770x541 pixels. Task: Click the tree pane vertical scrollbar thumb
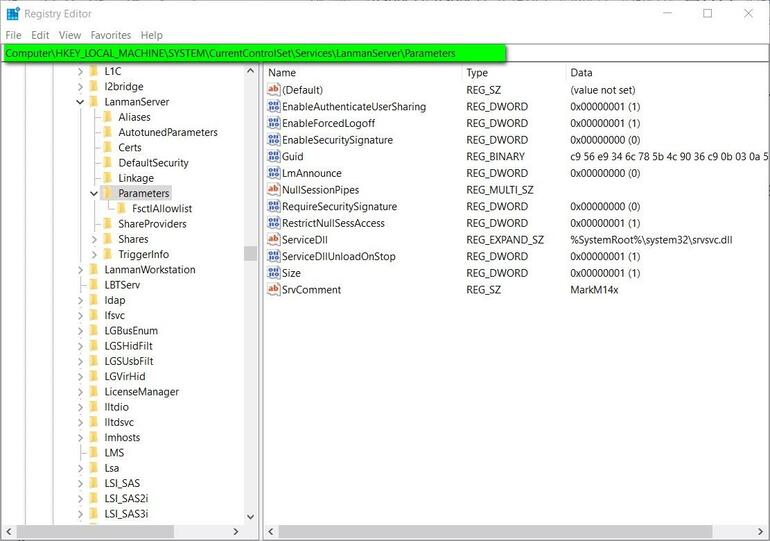point(251,254)
